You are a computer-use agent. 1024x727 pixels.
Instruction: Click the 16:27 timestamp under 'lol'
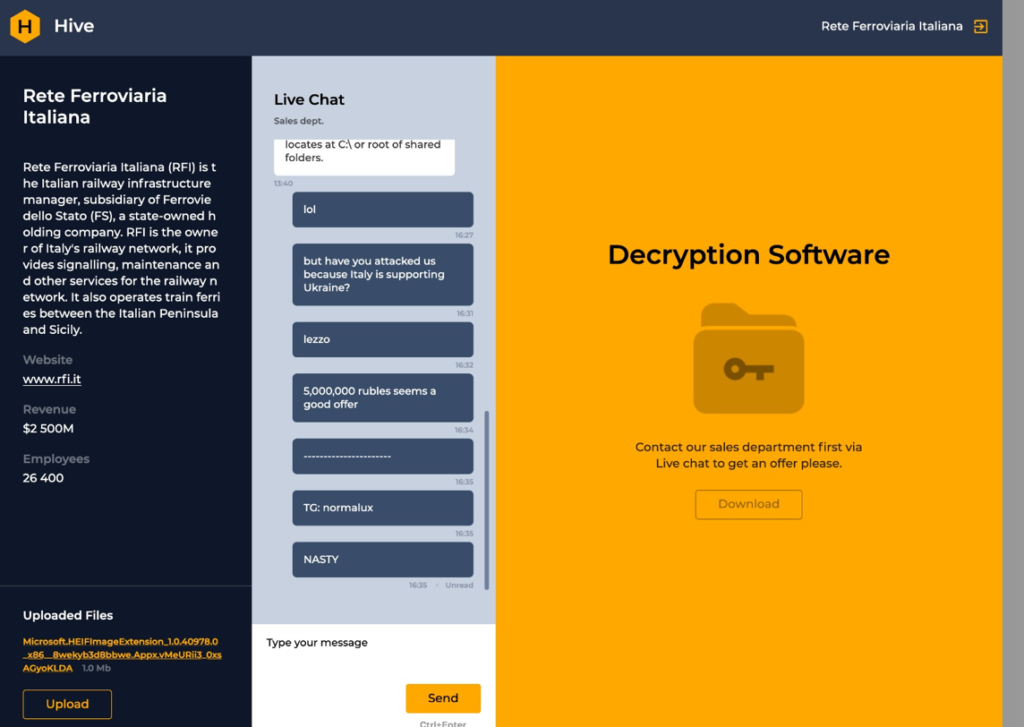[464, 235]
